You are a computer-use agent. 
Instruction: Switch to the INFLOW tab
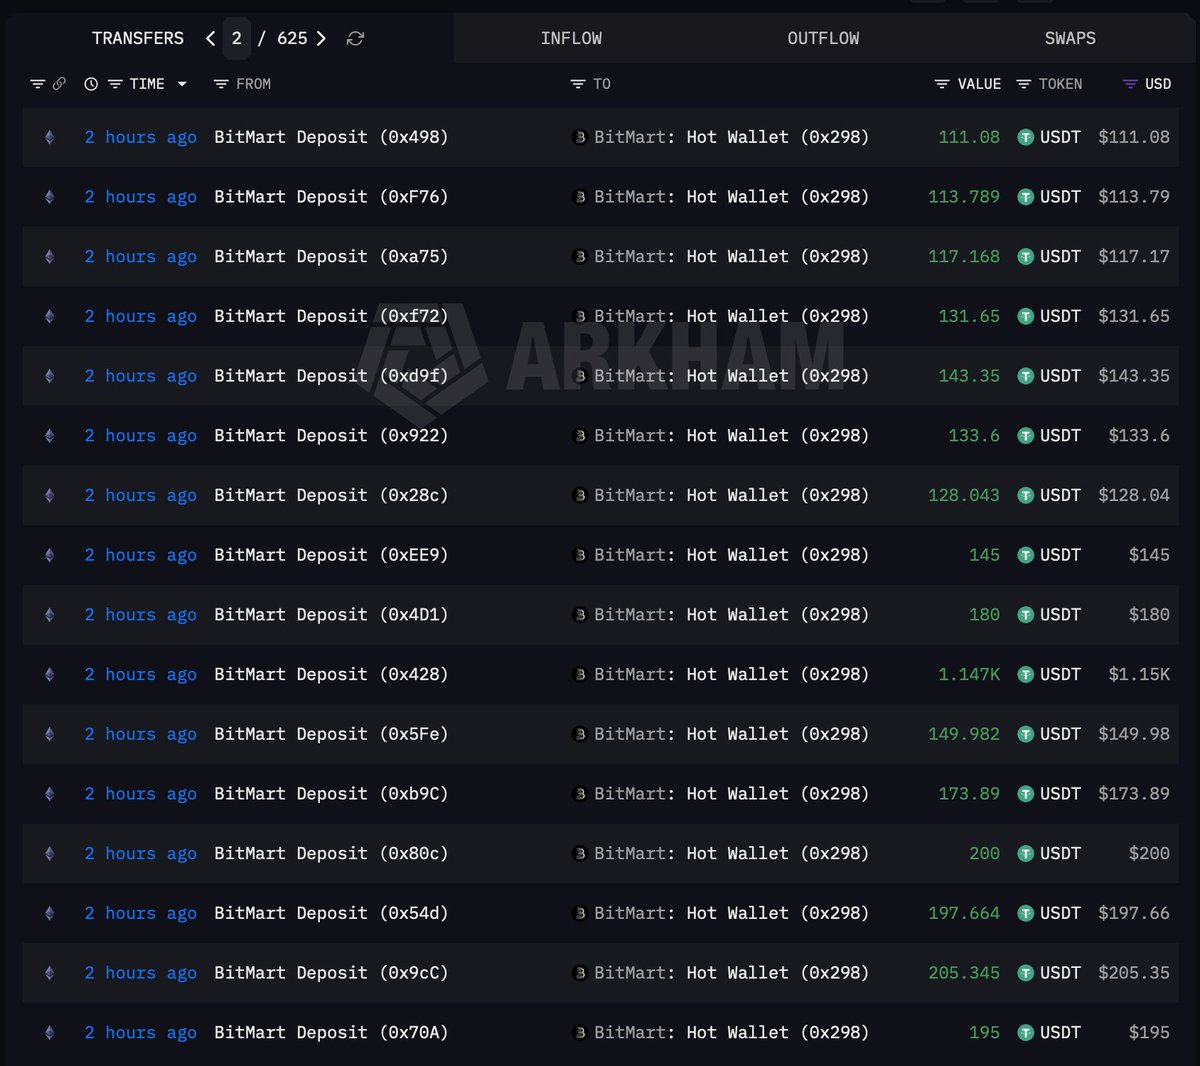click(571, 38)
